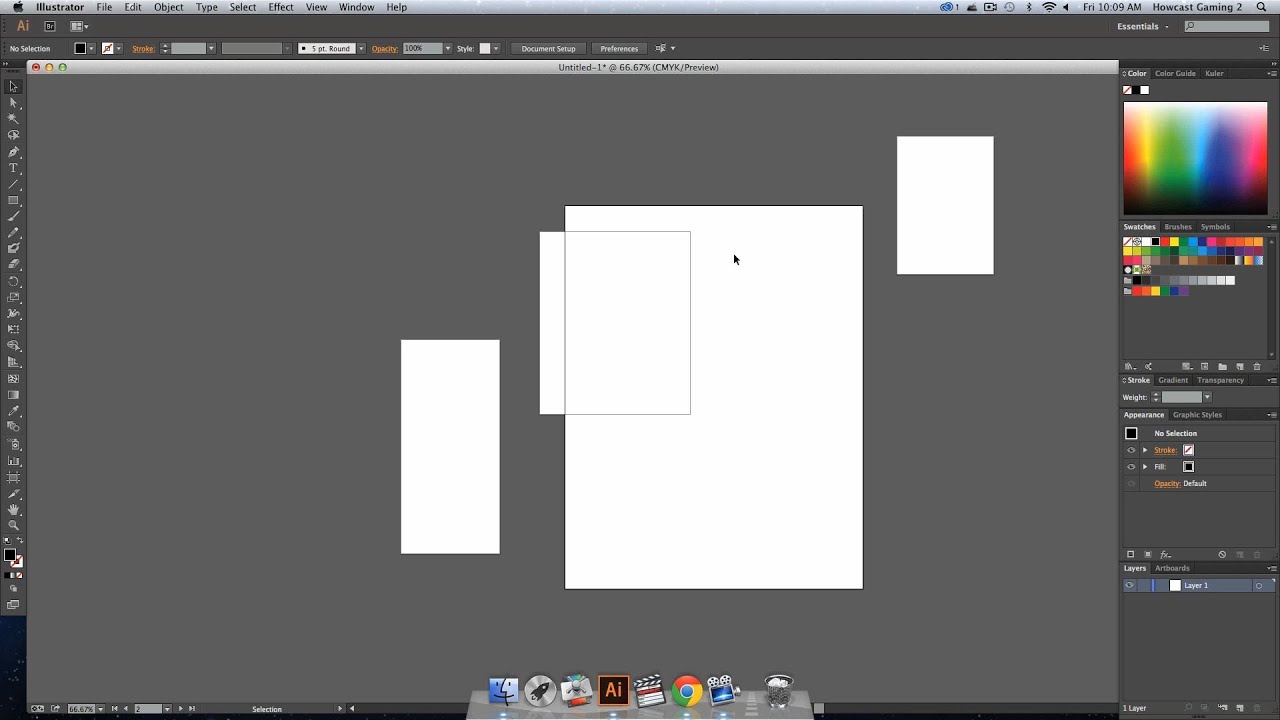Select the Type tool
1280x720 pixels.
(14, 168)
